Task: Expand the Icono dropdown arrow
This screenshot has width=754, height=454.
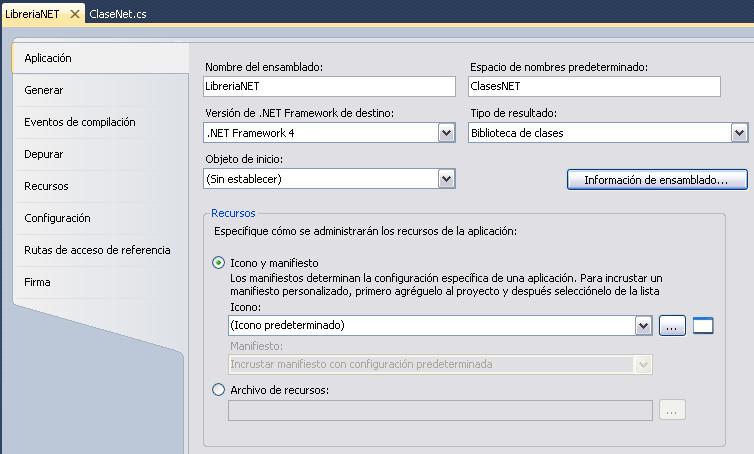Action: coord(643,326)
